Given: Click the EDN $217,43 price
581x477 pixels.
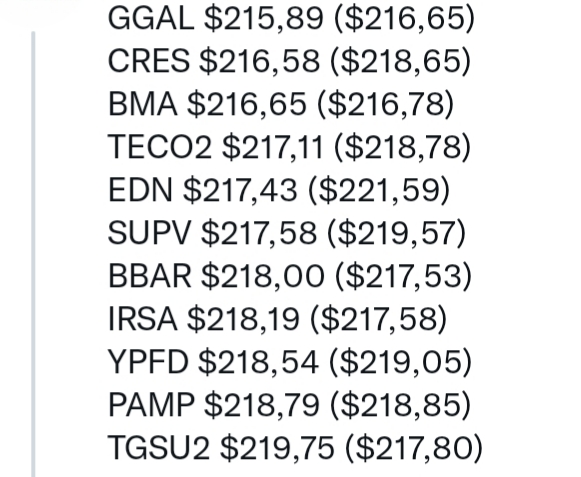Looking at the screenshot, I should click(x=240, y=190).
